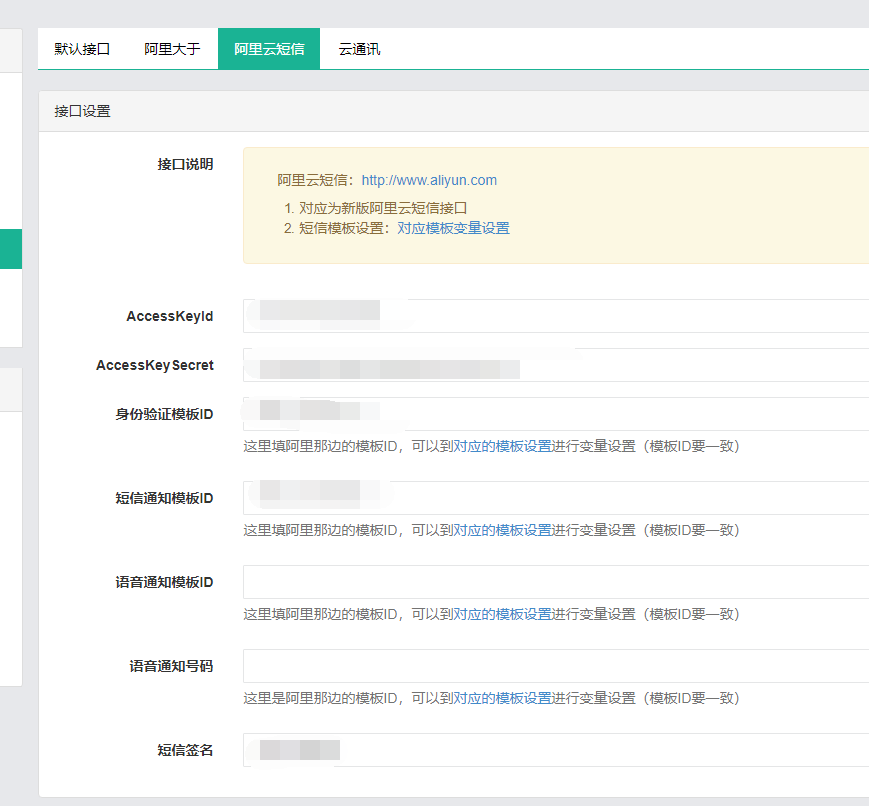This screenshot has width=869, height=806.
Task: Open the 对应模板变量设置 link
Action: click(x=453, y=228)
